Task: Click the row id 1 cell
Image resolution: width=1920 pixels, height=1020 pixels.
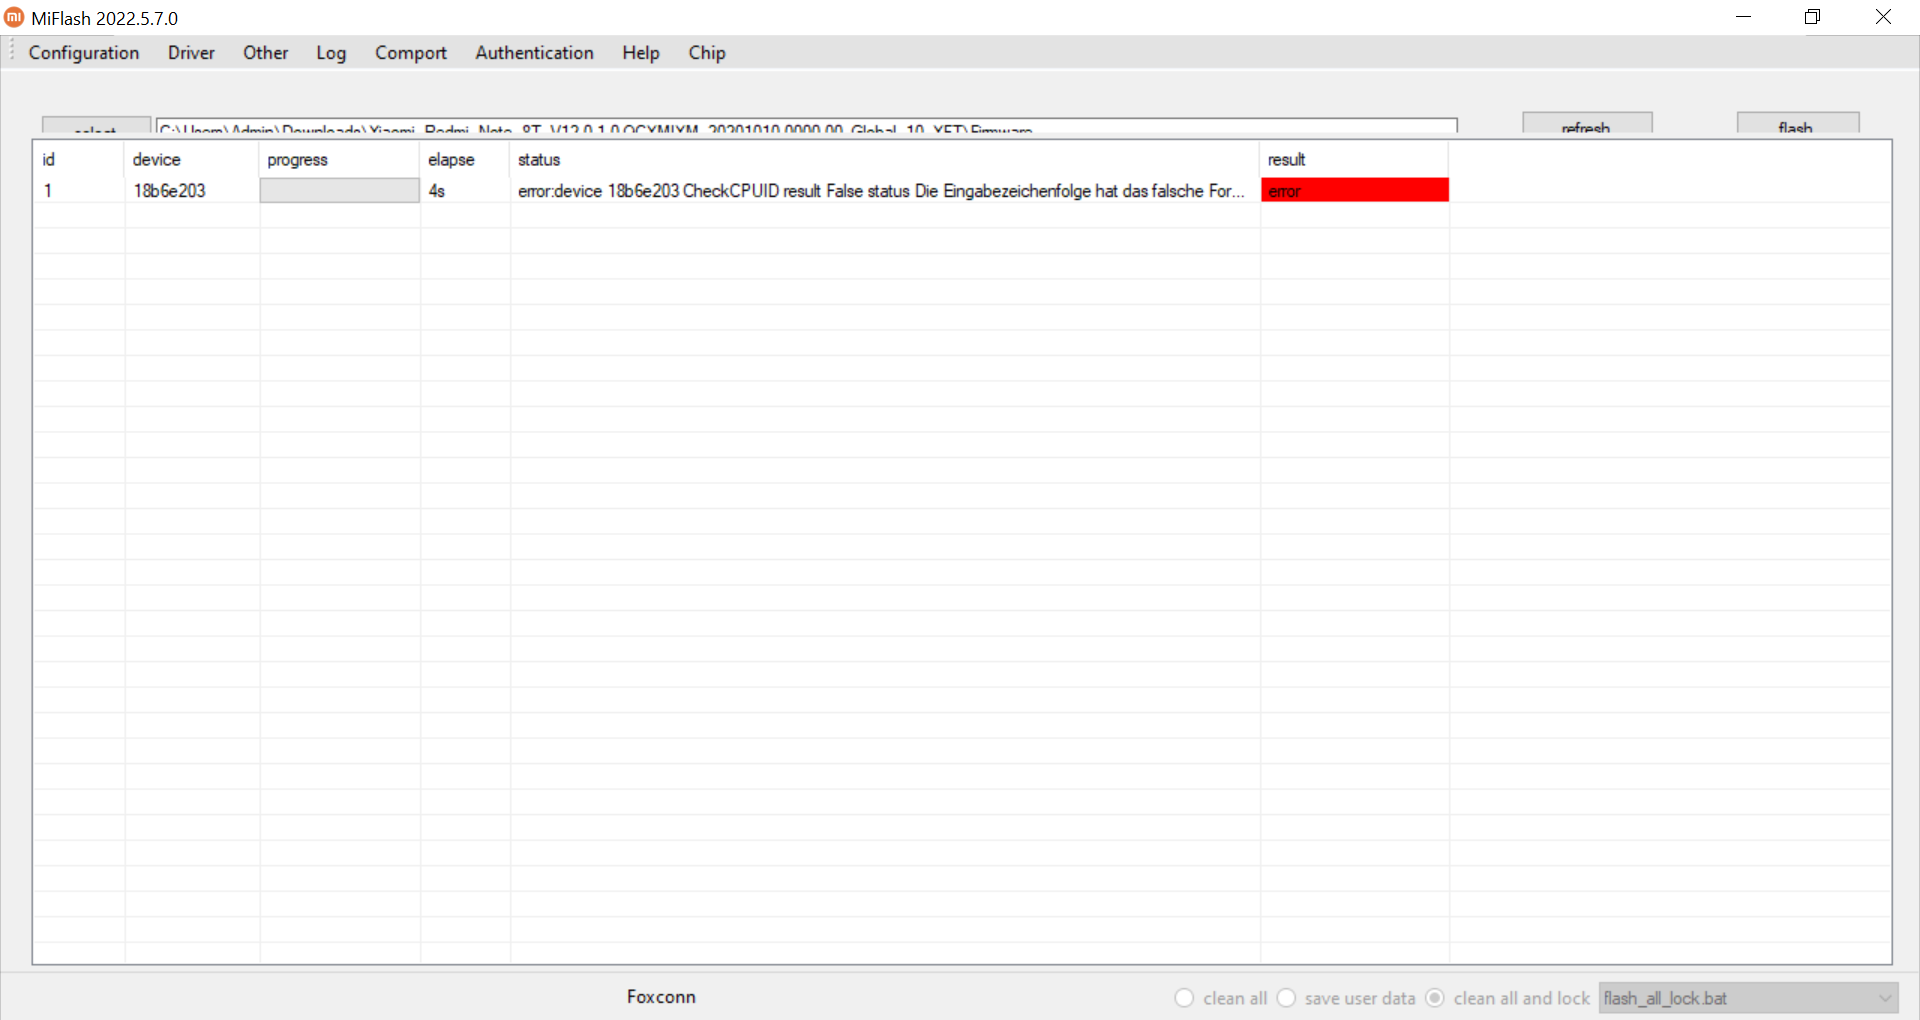Action: [79, 190]
